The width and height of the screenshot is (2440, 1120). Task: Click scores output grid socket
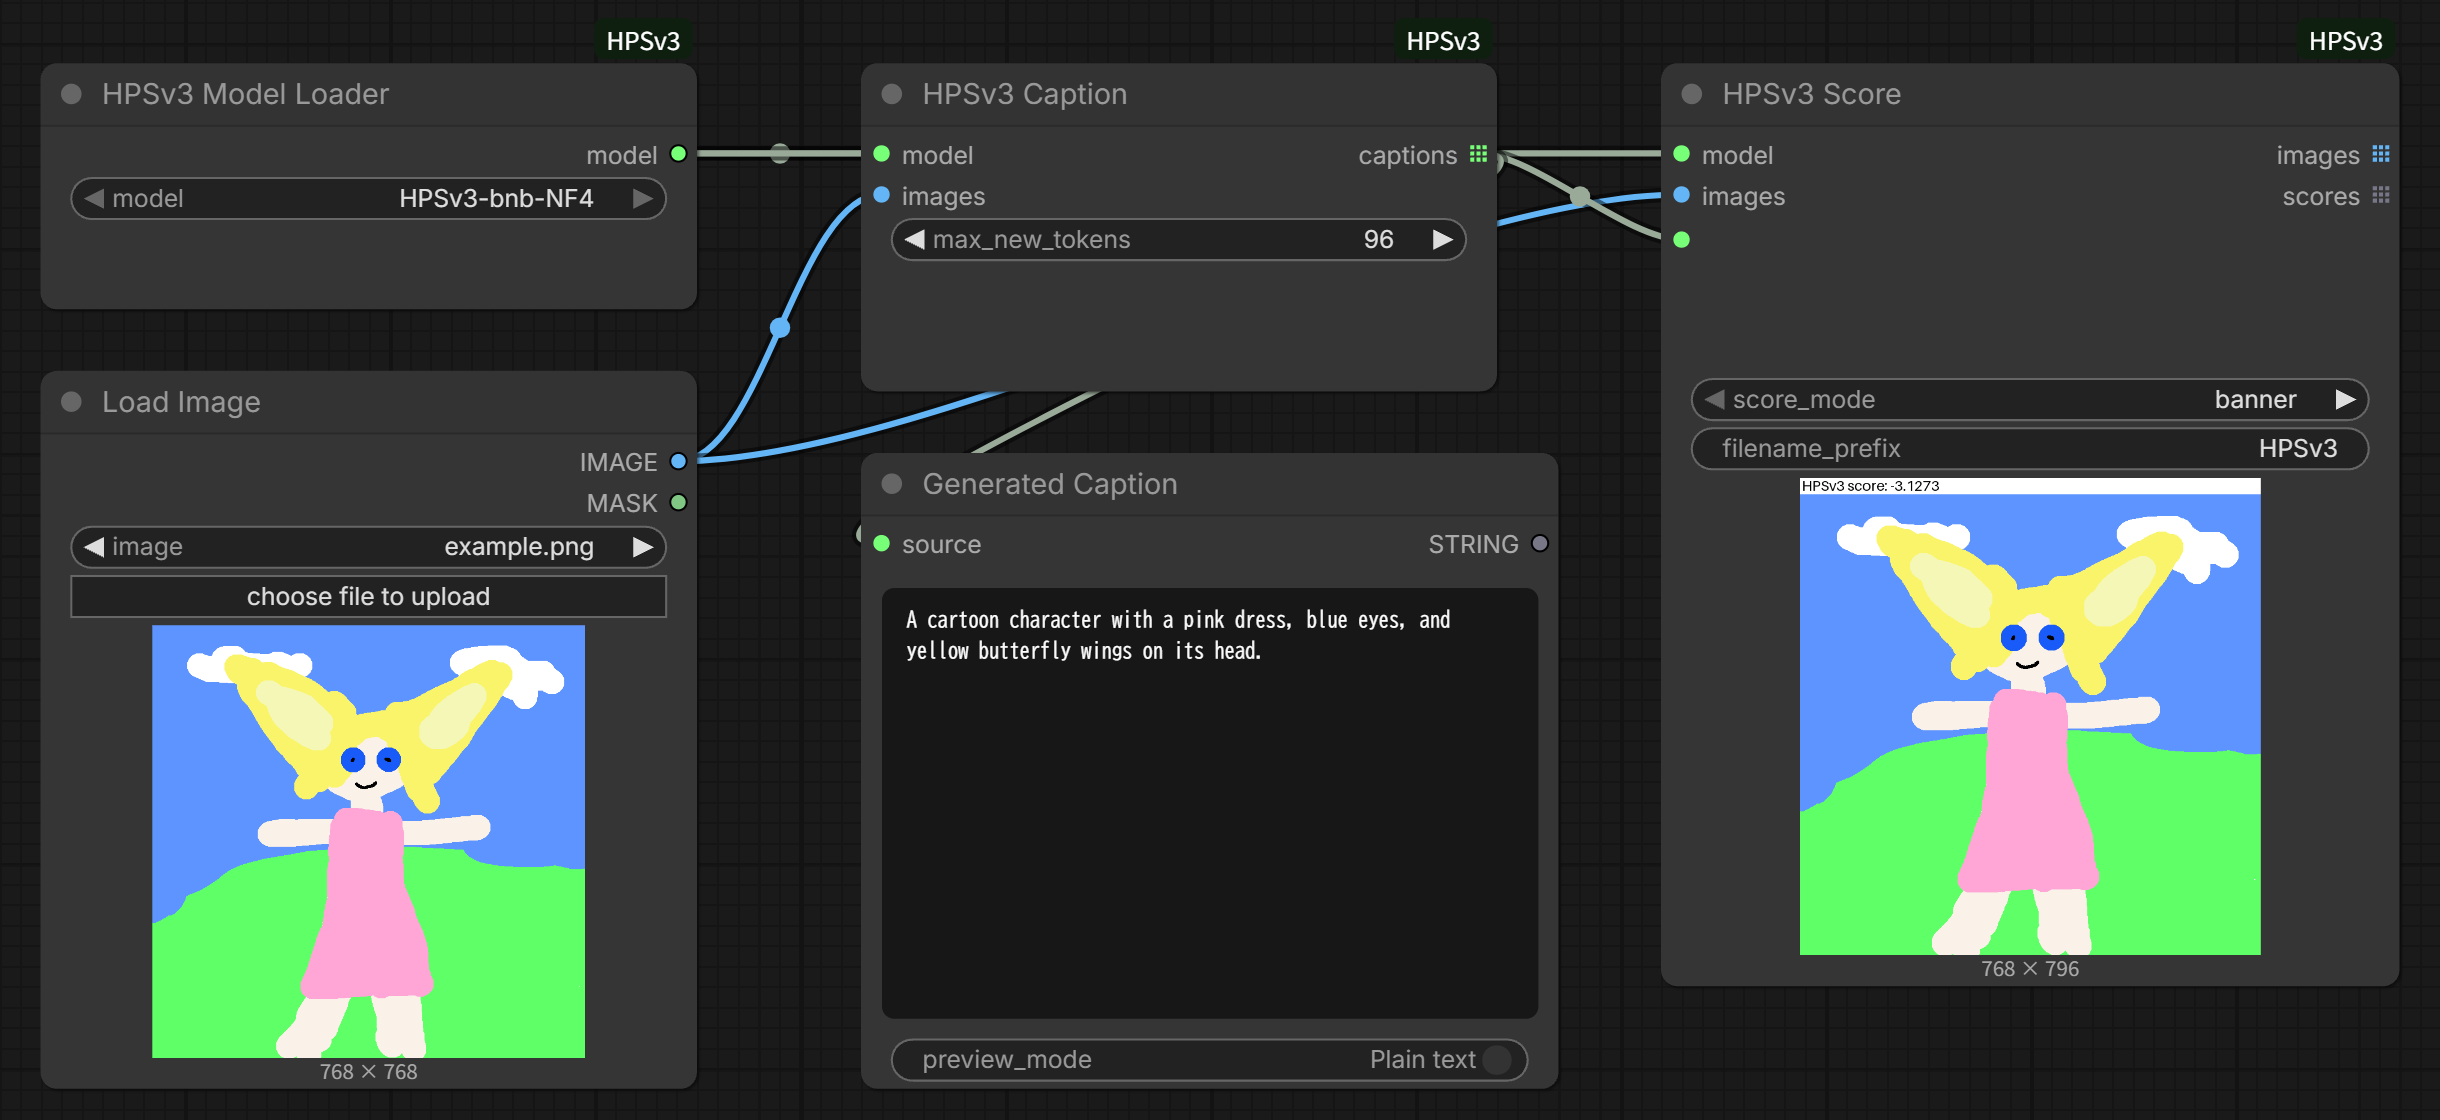point(2381,195)
